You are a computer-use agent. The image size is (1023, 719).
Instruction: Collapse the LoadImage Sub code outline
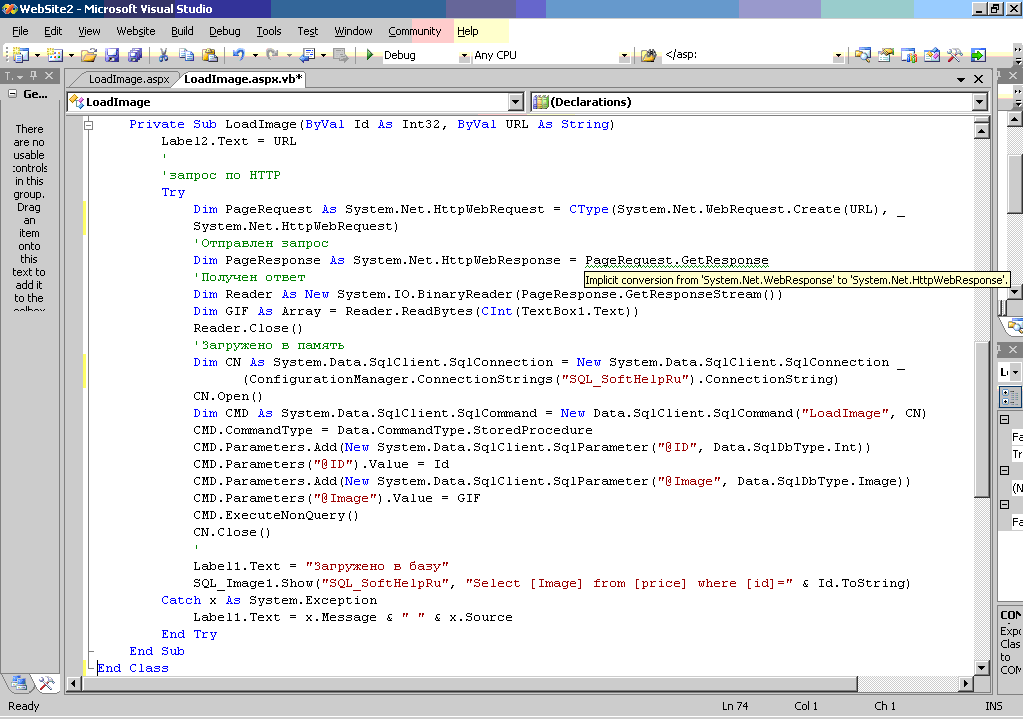click(x=89, y=125)
